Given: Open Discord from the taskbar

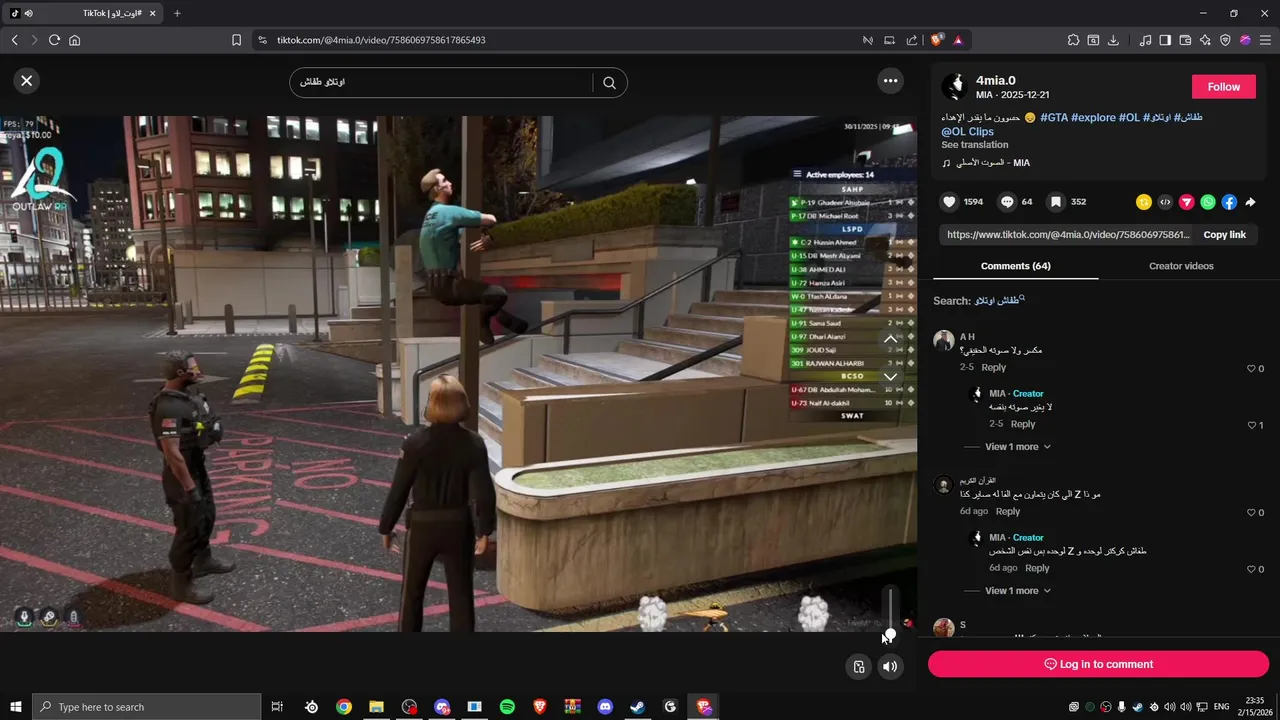Looking at the screenshot, I should point(605,707).
